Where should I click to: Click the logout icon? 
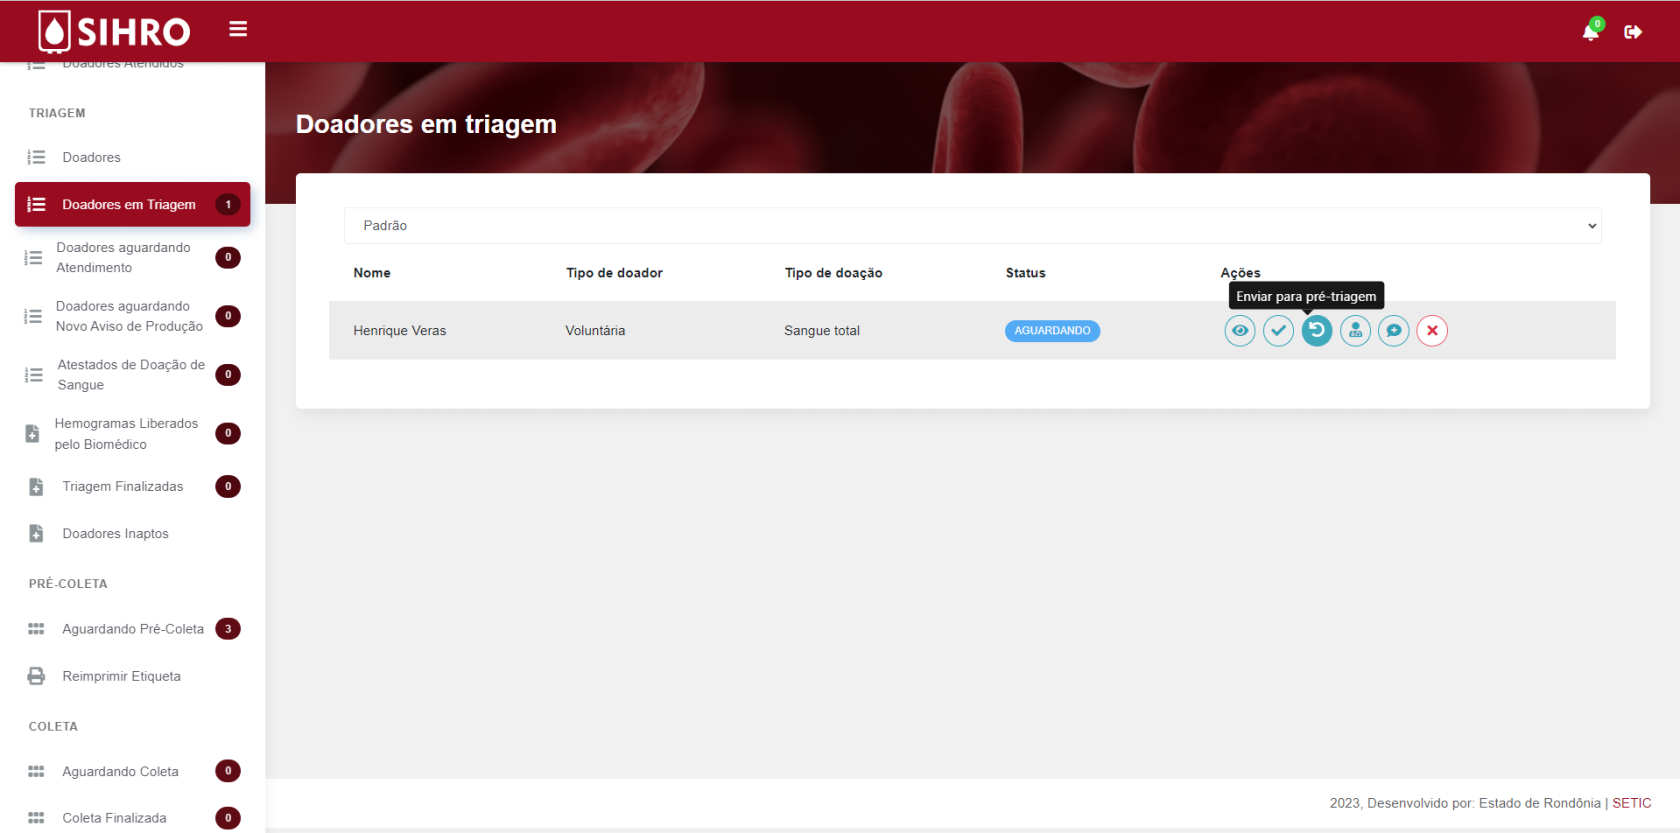1633,32
